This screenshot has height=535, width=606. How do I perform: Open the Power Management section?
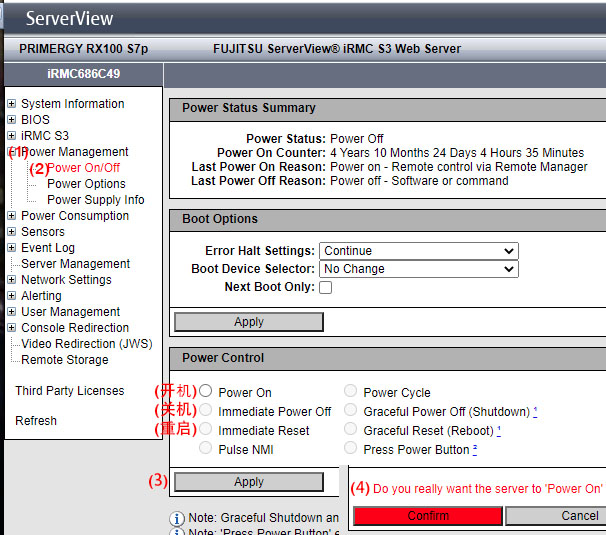click(x=75, y=152)
